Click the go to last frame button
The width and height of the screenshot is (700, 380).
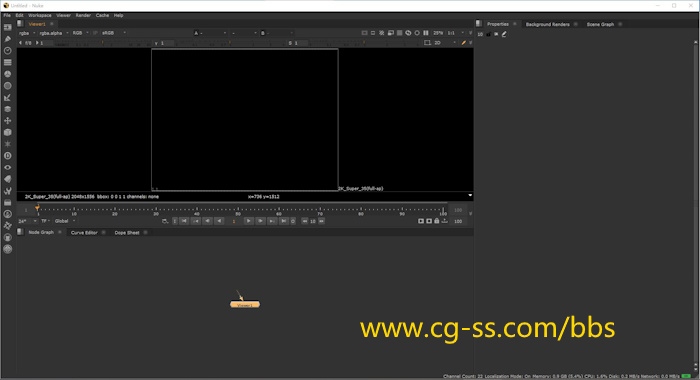tap(283, 221)
